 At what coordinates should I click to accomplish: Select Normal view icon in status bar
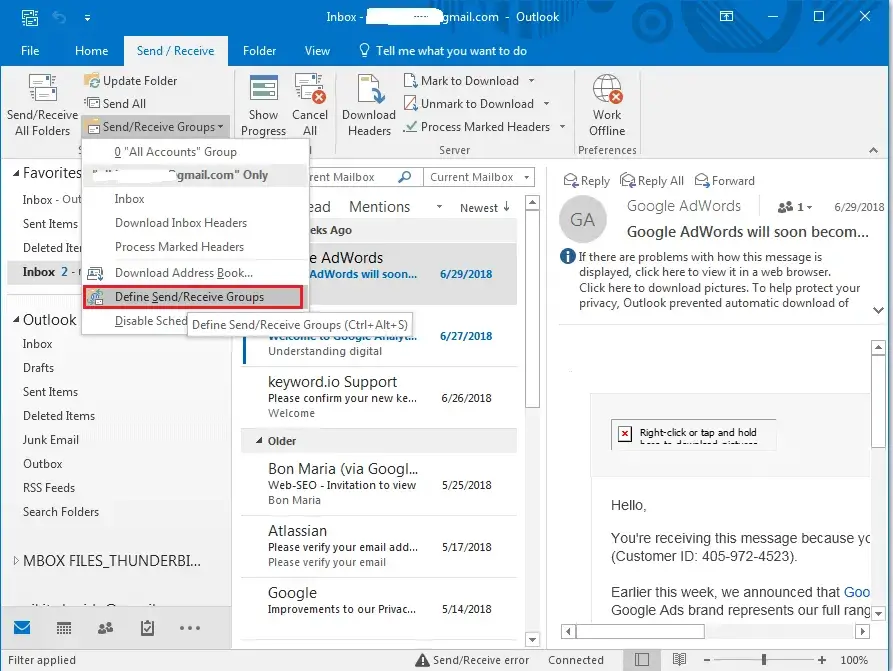click(x=642, y=660)
